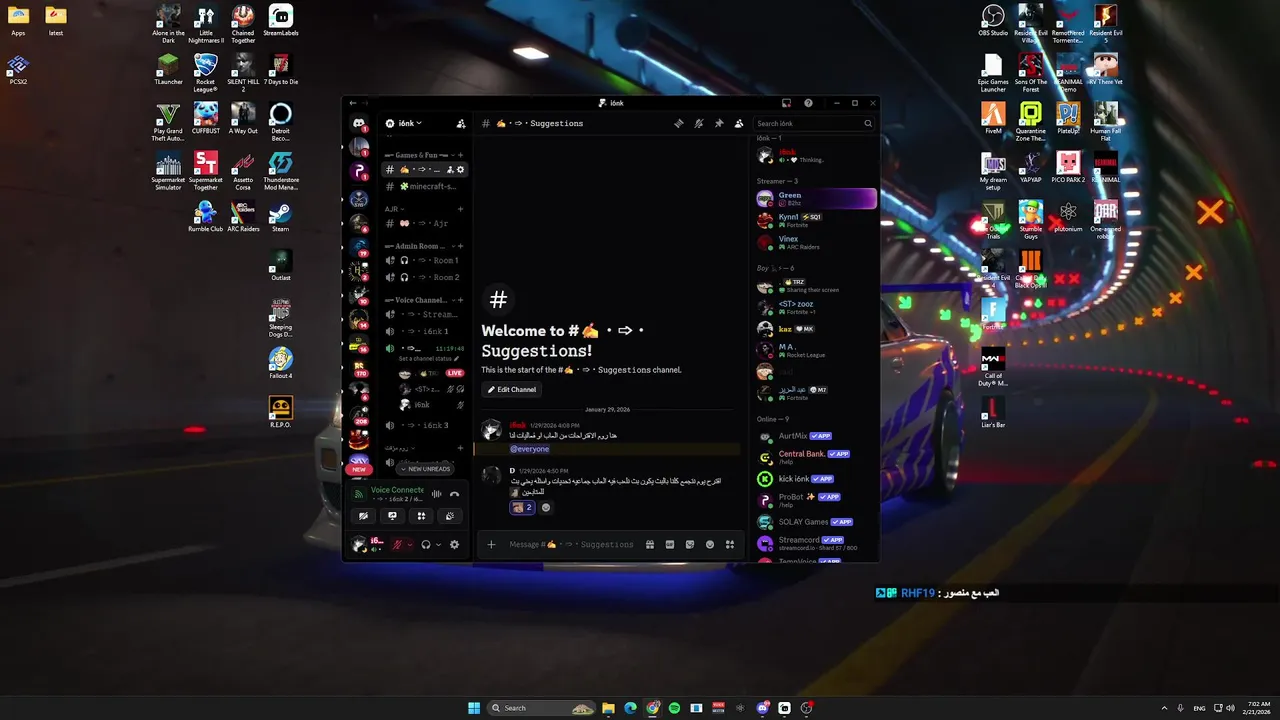Viewport: 1280px width, 720px height.
Task: Open the emoji picker in message bar
Action: pyautogui.click(x=710, y=544)
